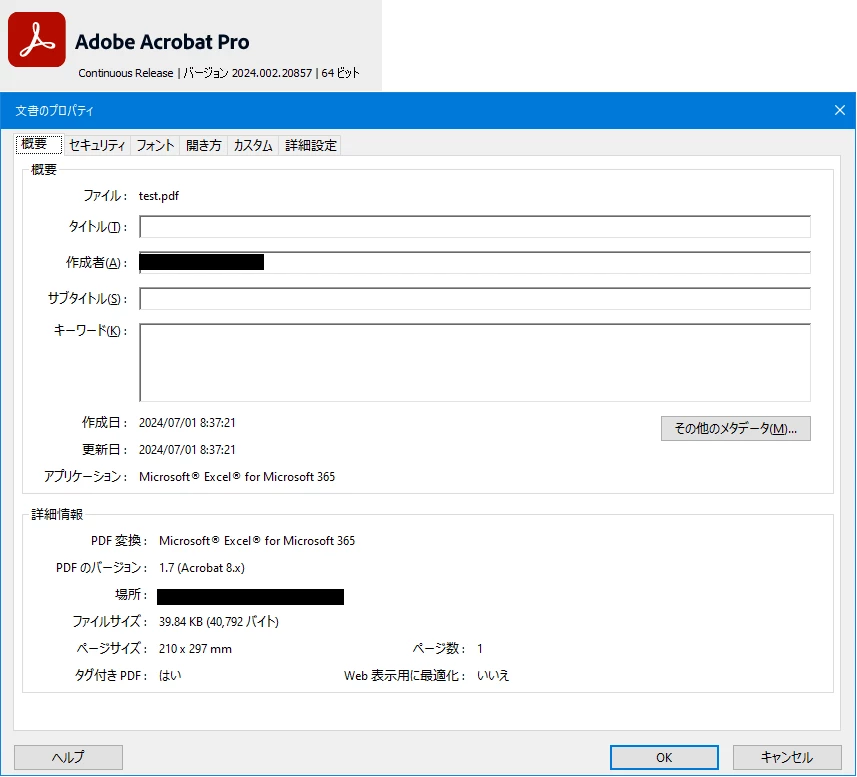Switch to the 開き方 tab
The height and width of the screenshot is (777, 857).
(x=203, y=145)
